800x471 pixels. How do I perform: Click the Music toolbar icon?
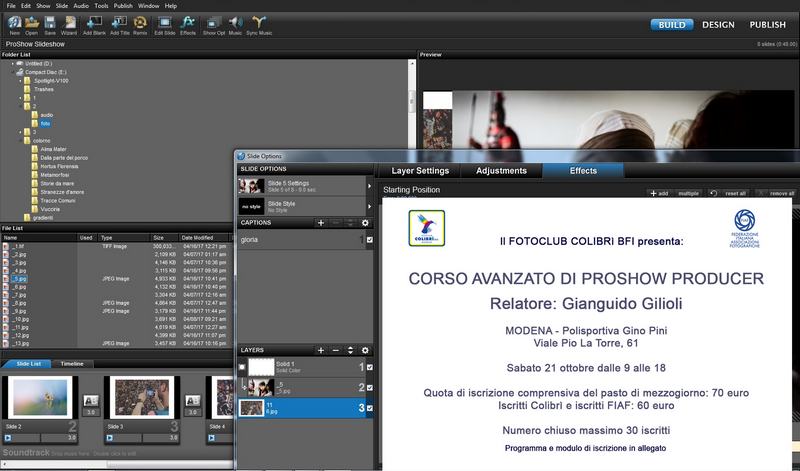[x=235, y=25]
